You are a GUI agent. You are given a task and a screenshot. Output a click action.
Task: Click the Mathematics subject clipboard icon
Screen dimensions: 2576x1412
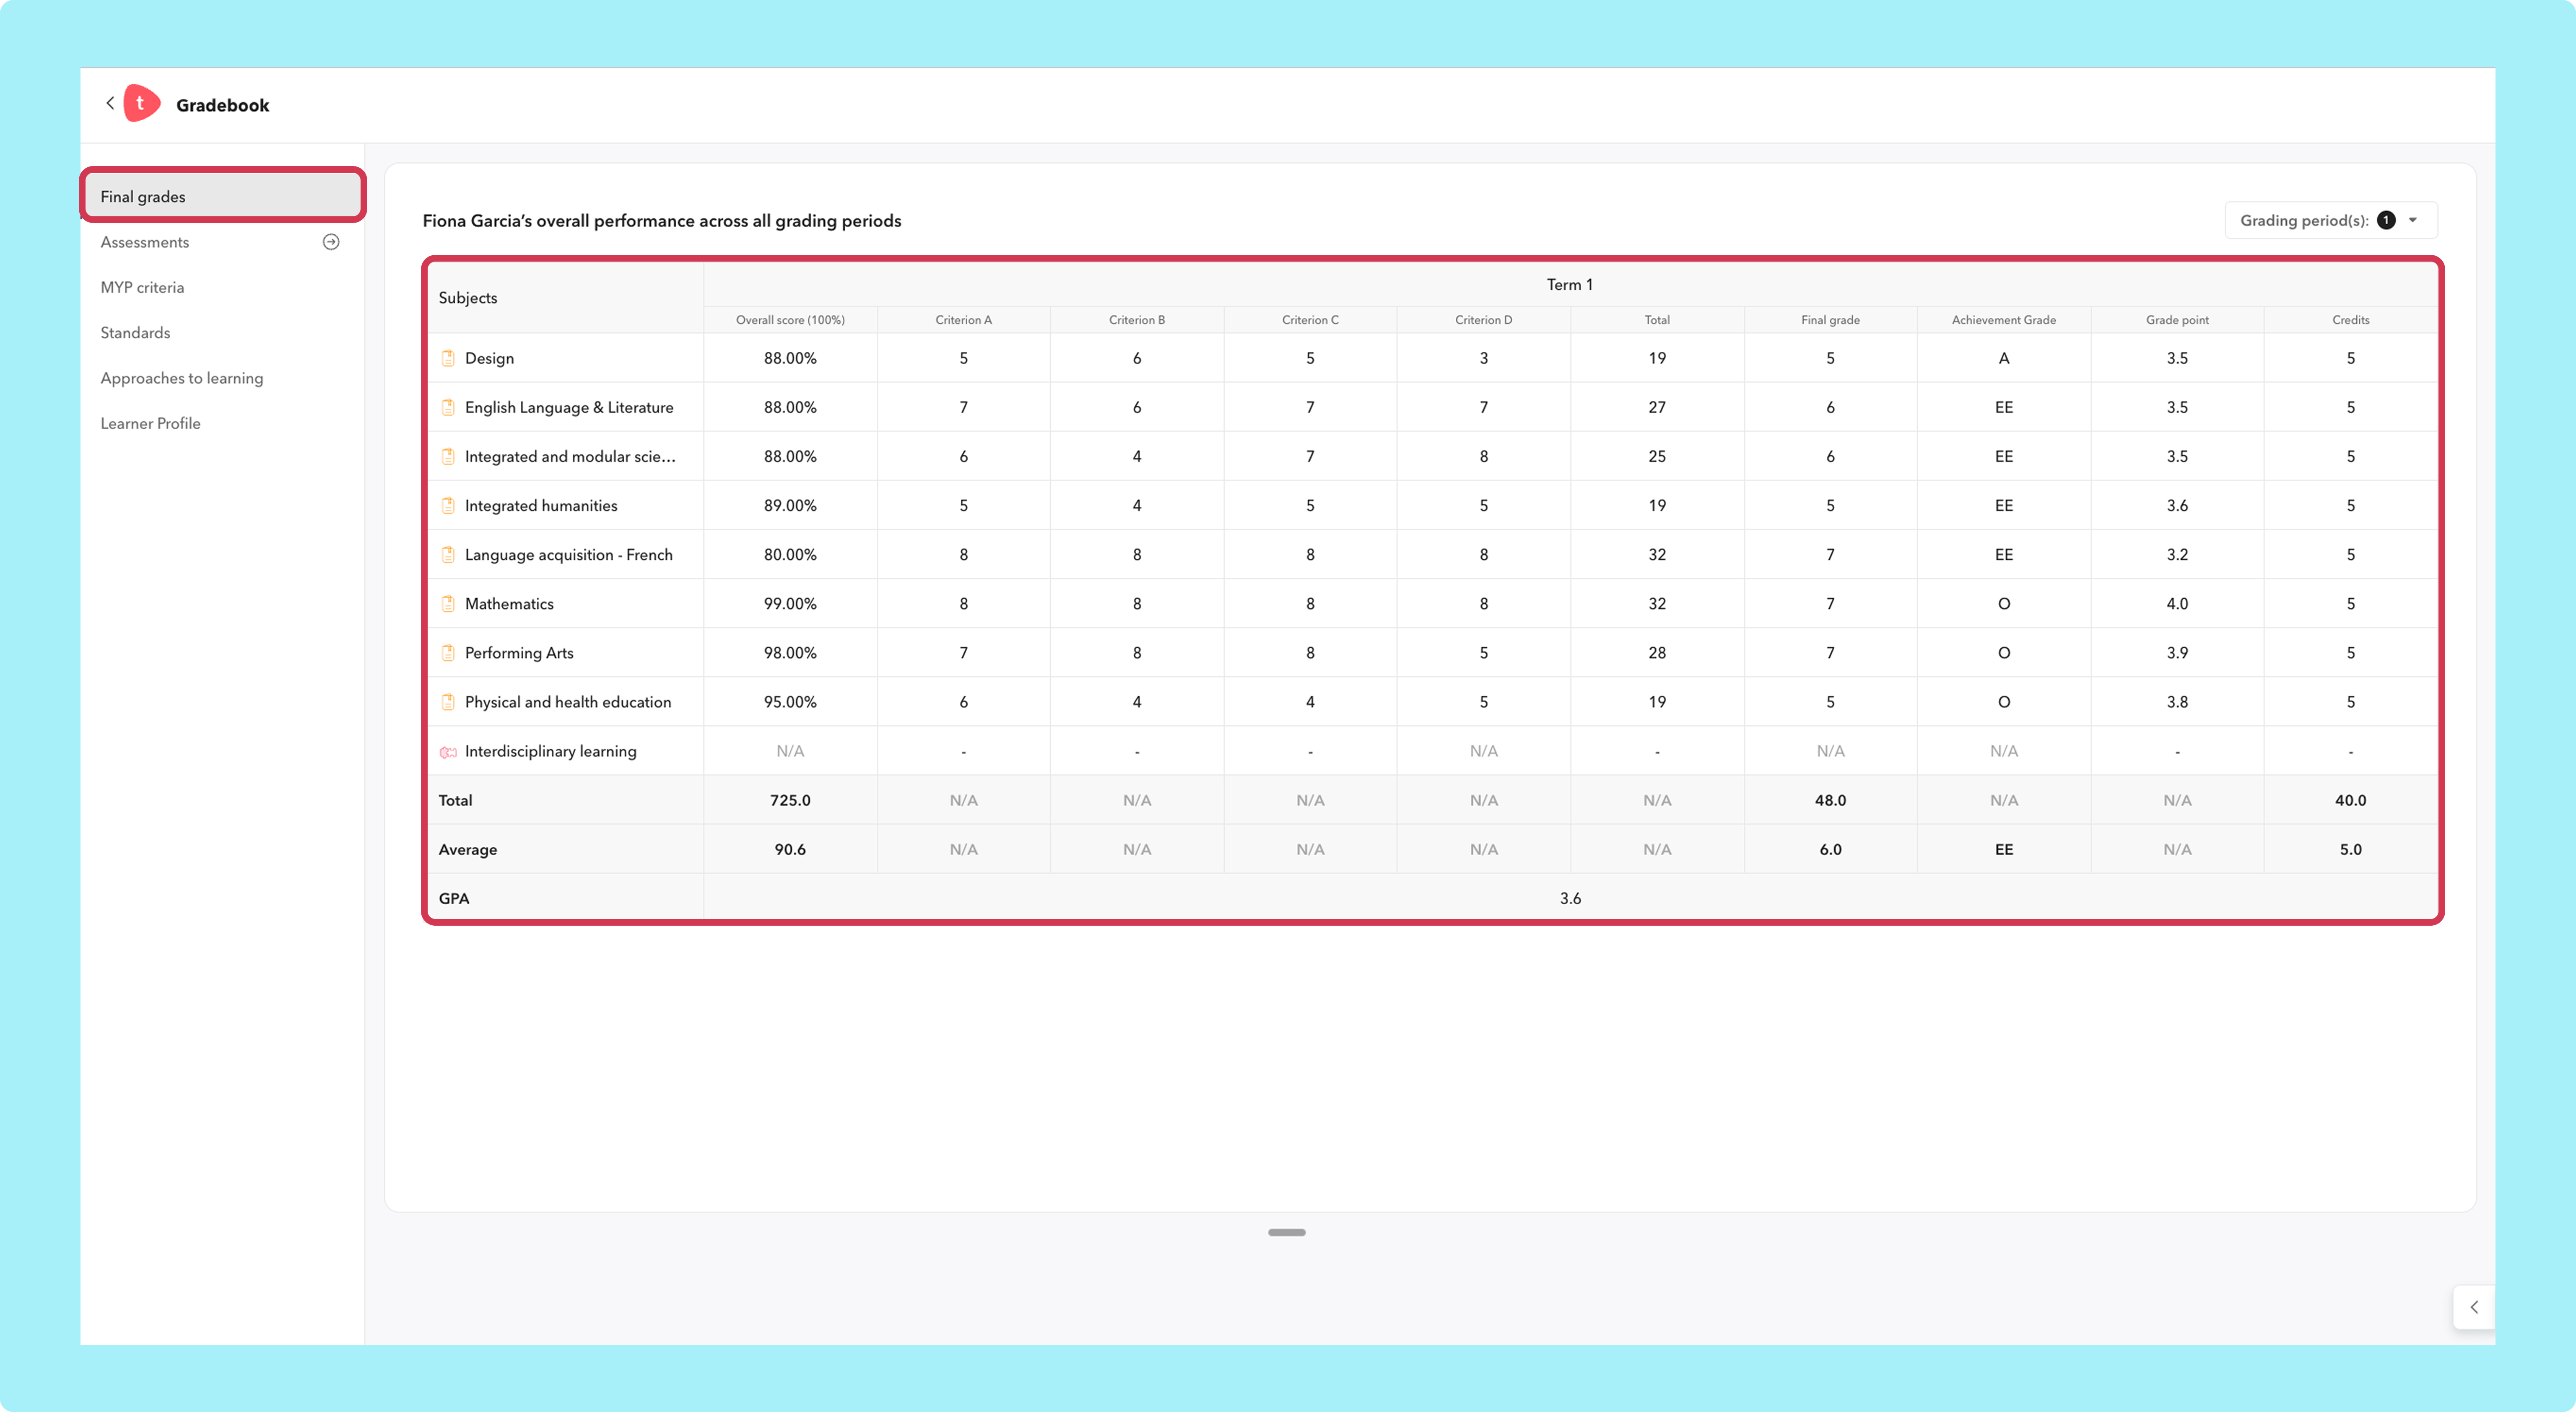[x=448, y=604]
